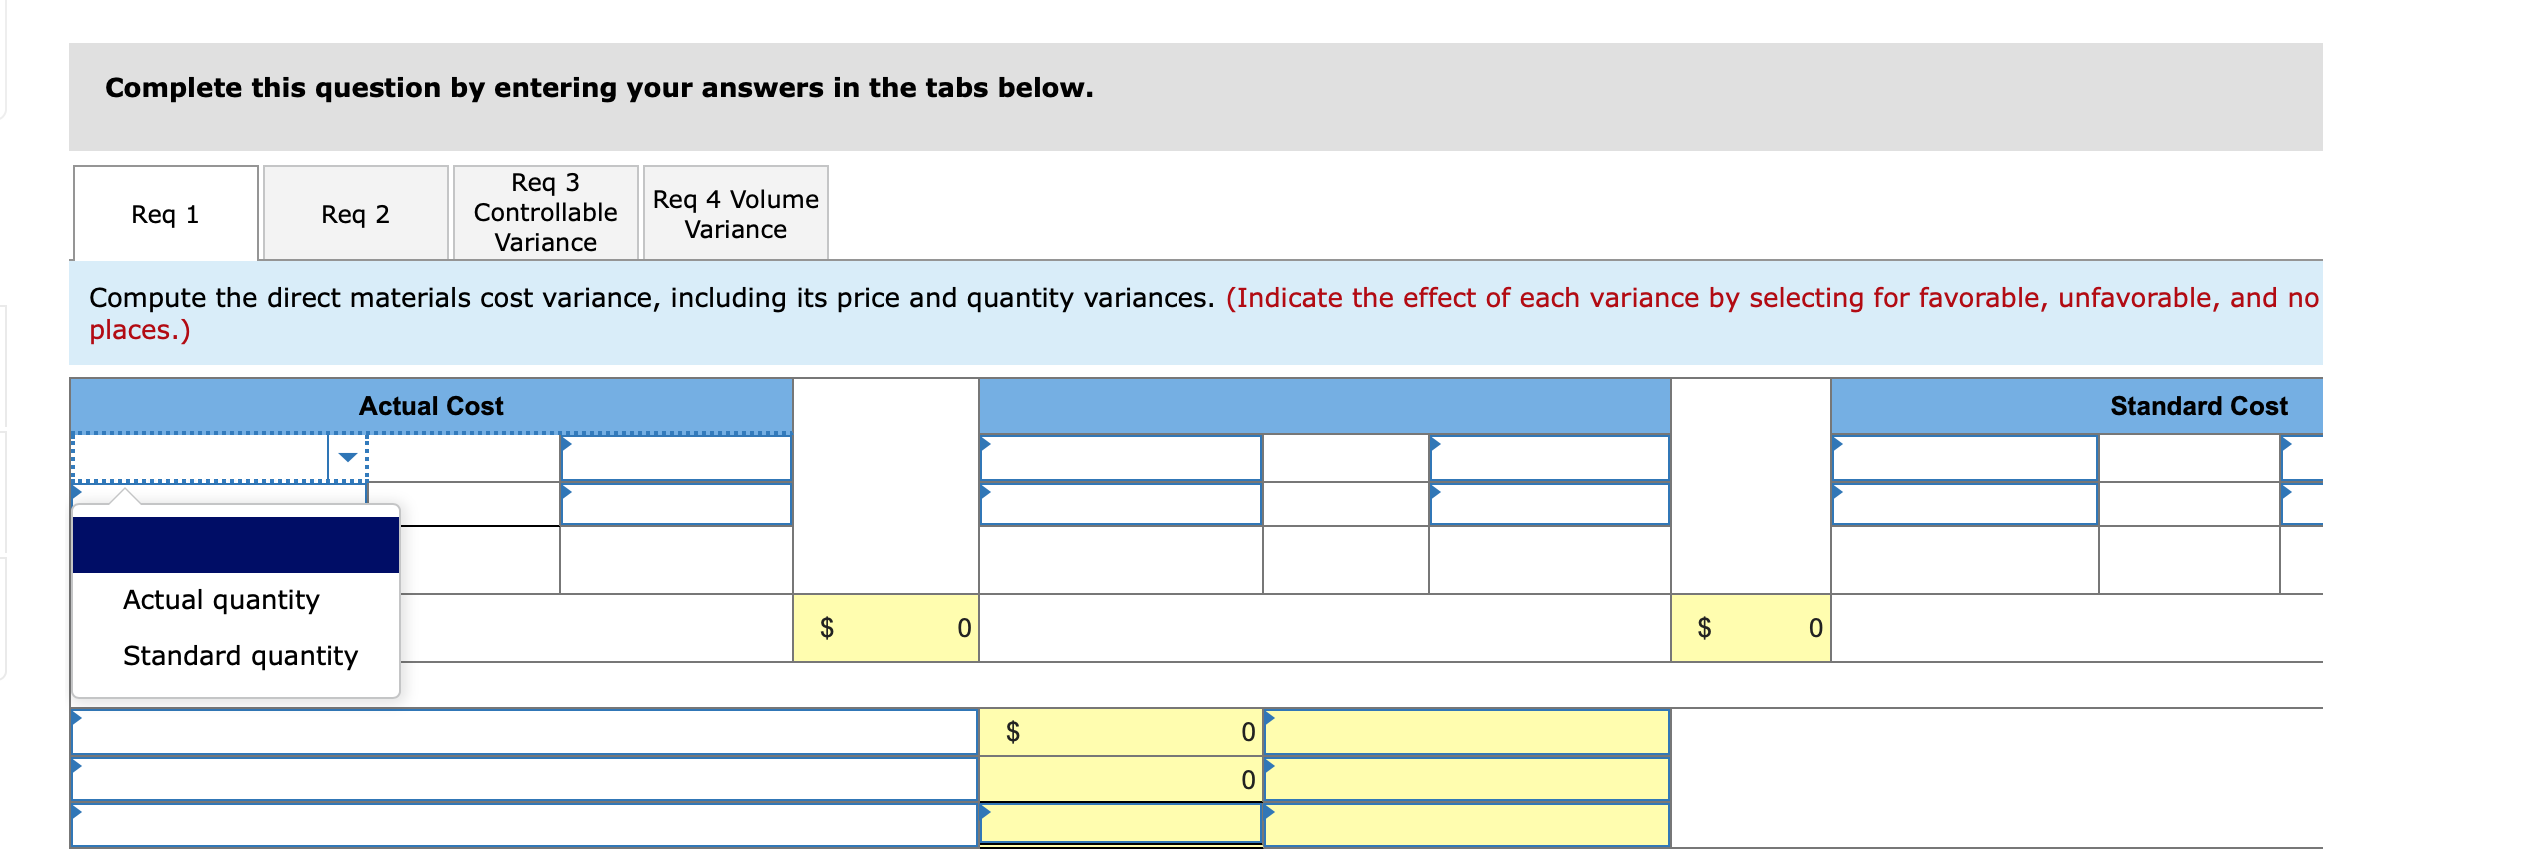The image size is (2523, 862).
Task: Collapse the first Actual Cost cell dropdown arrow
Action: [345, 457]
